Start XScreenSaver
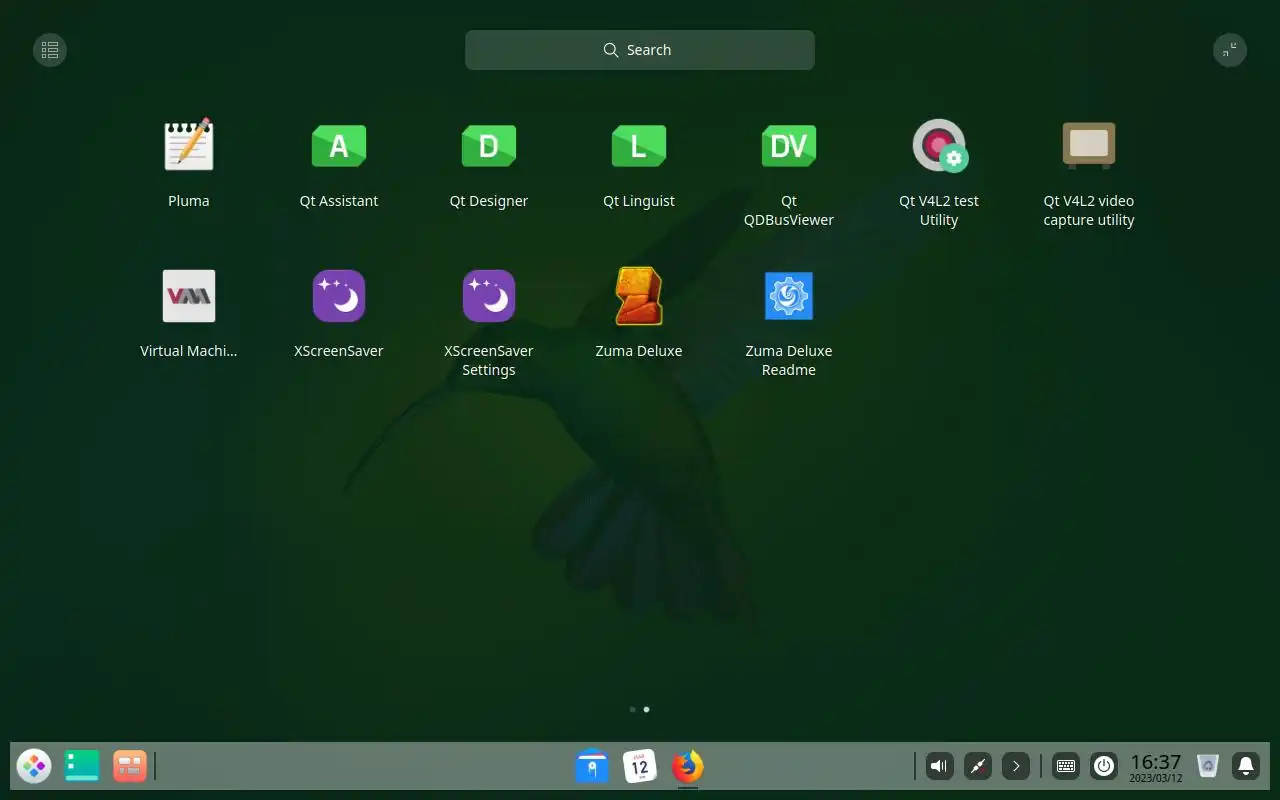The image size is (1280, 800). pos(339,296)
